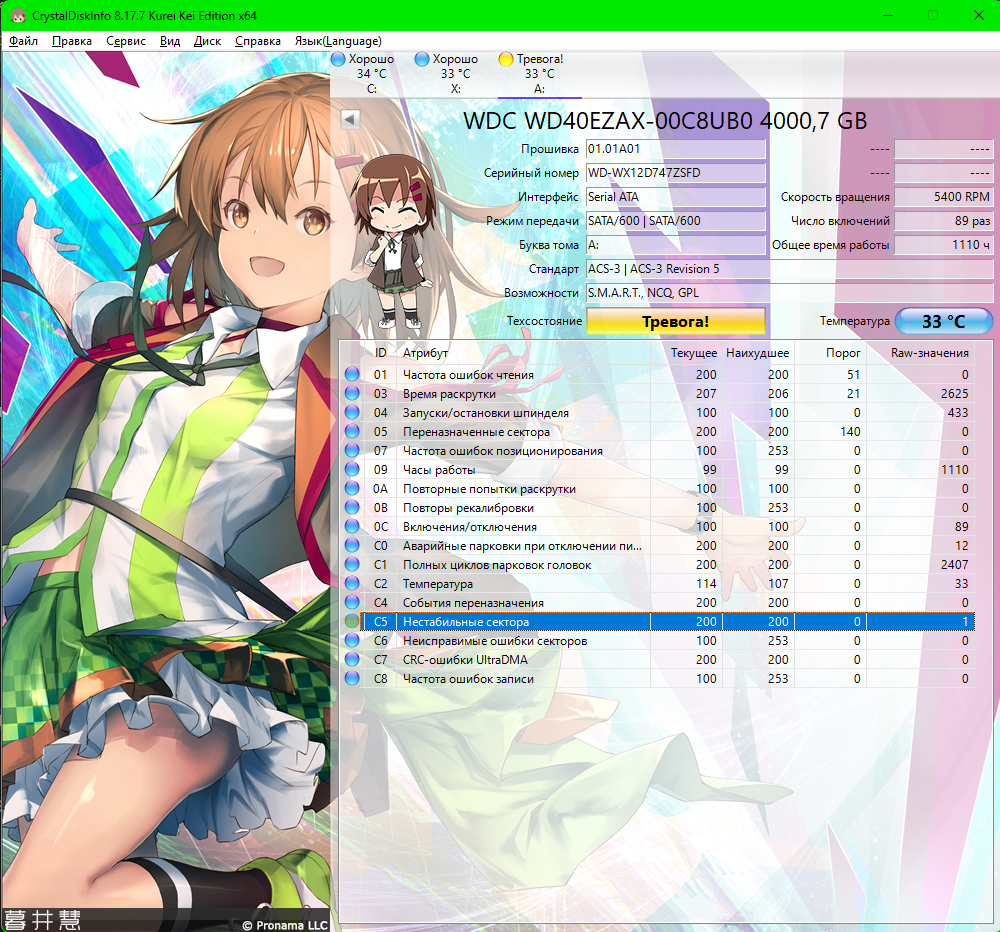
Task: Click status icon for События переназначения
Action: (x=352, y=602)
